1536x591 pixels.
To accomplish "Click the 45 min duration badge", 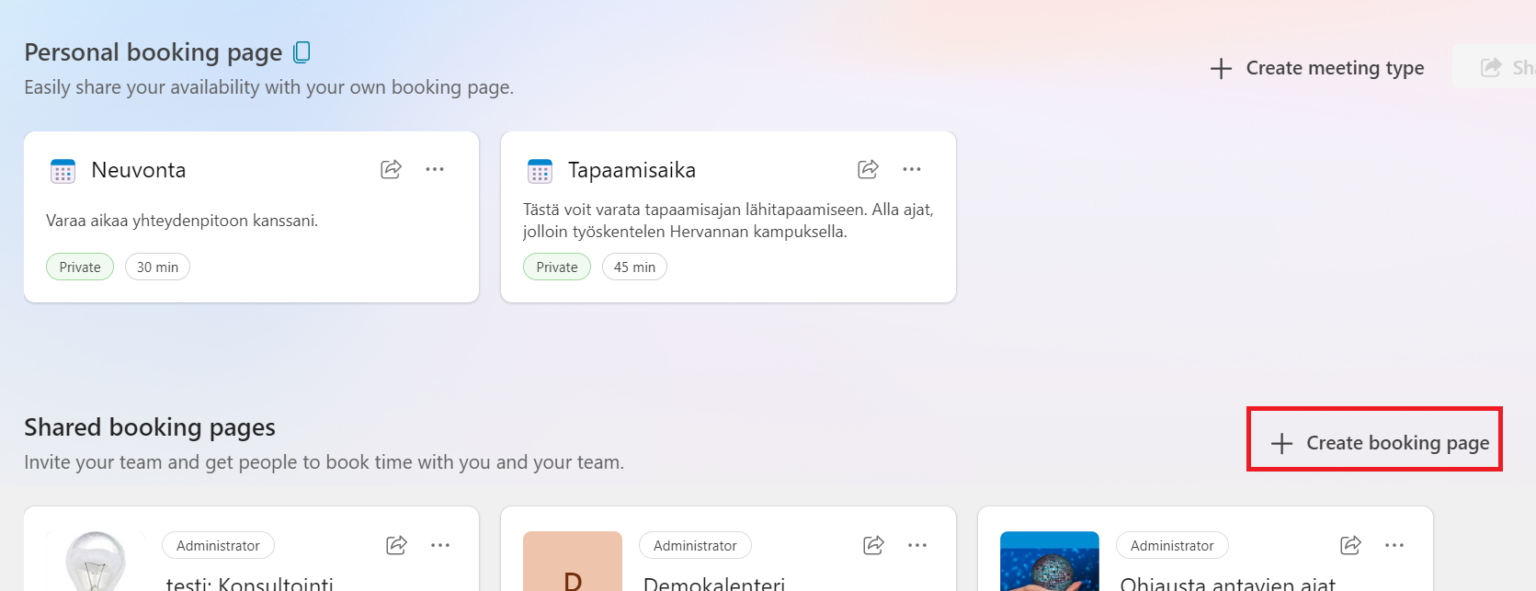I will pos(634,266).
